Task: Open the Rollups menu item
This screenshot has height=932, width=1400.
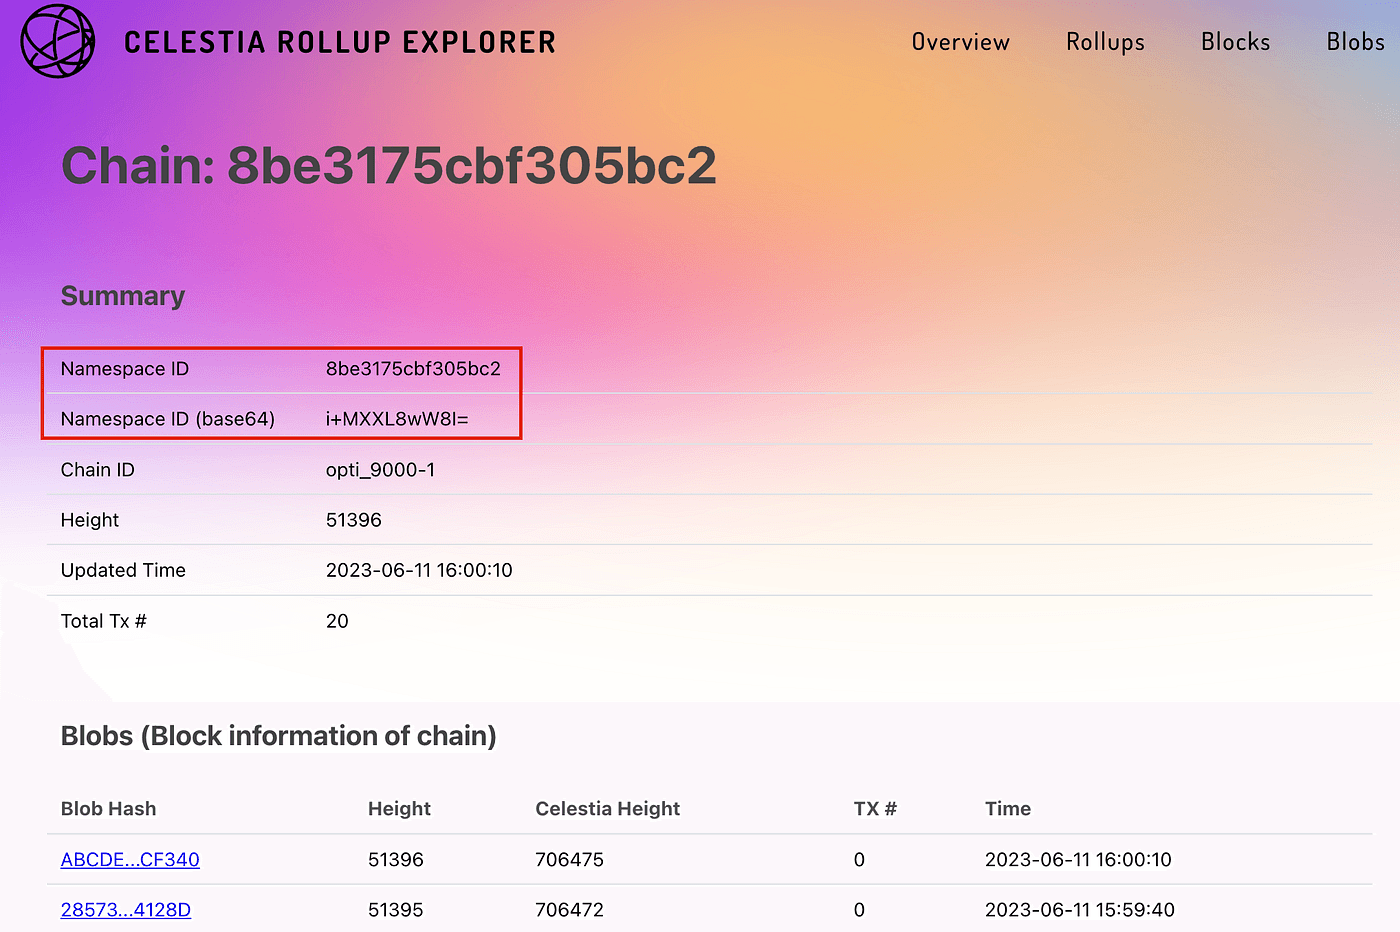Action: [x=1105, y=42]
